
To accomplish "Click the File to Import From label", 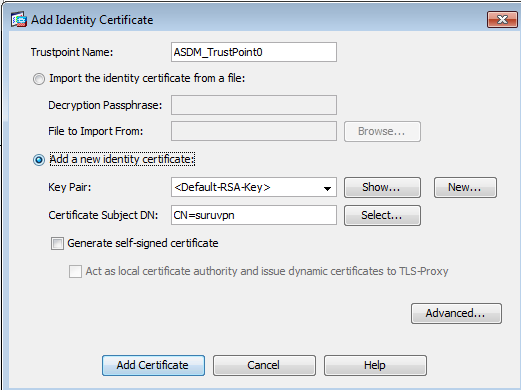I will tap(96, 131).
